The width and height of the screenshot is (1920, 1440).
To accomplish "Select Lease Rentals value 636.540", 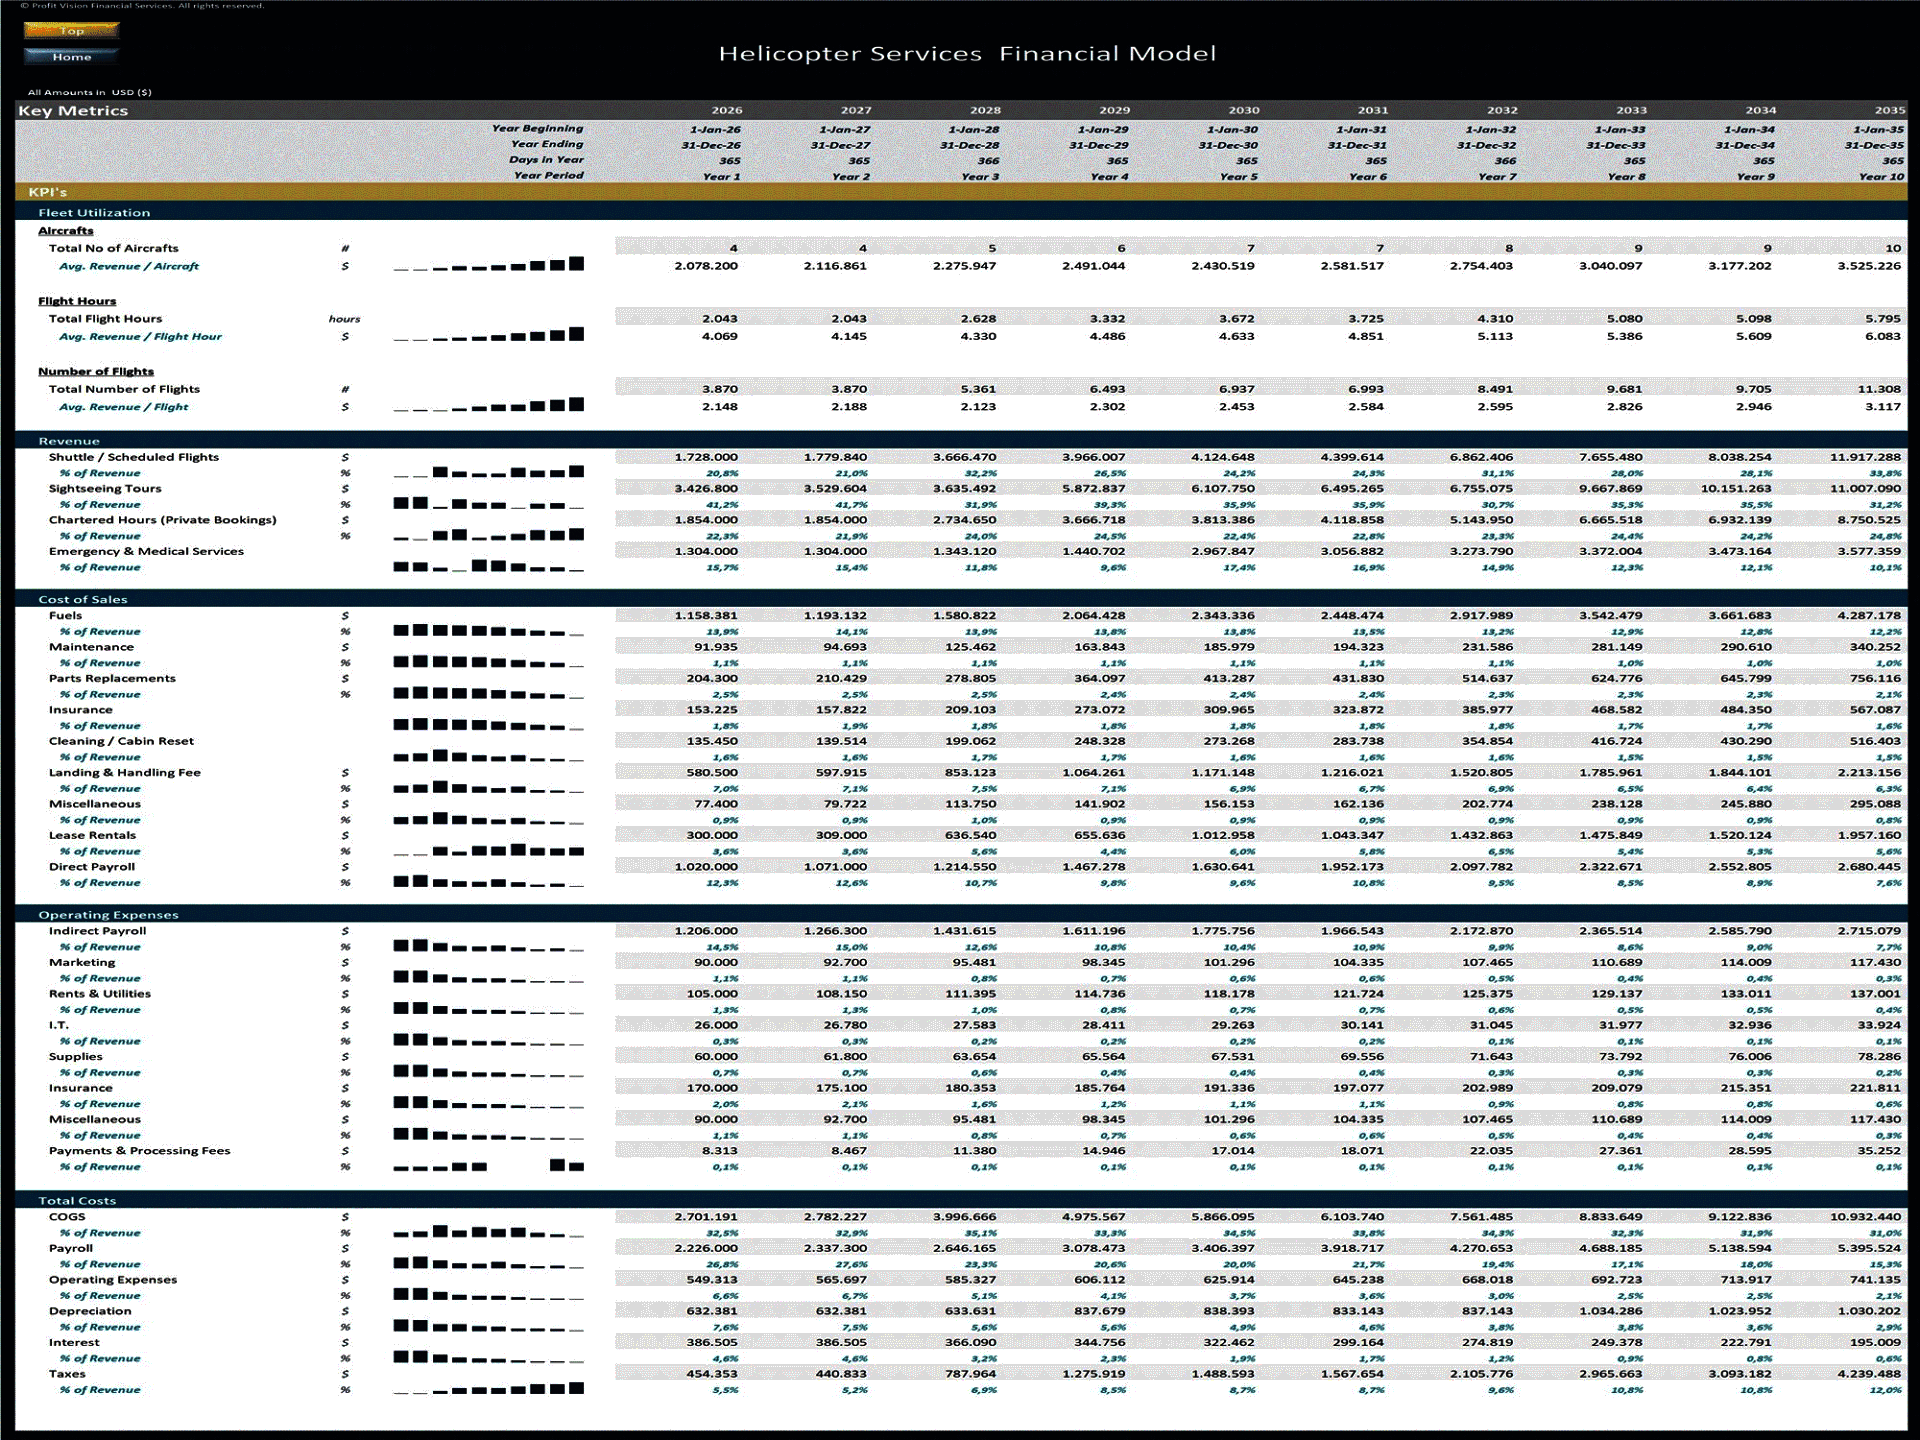I will click(970, 836).
